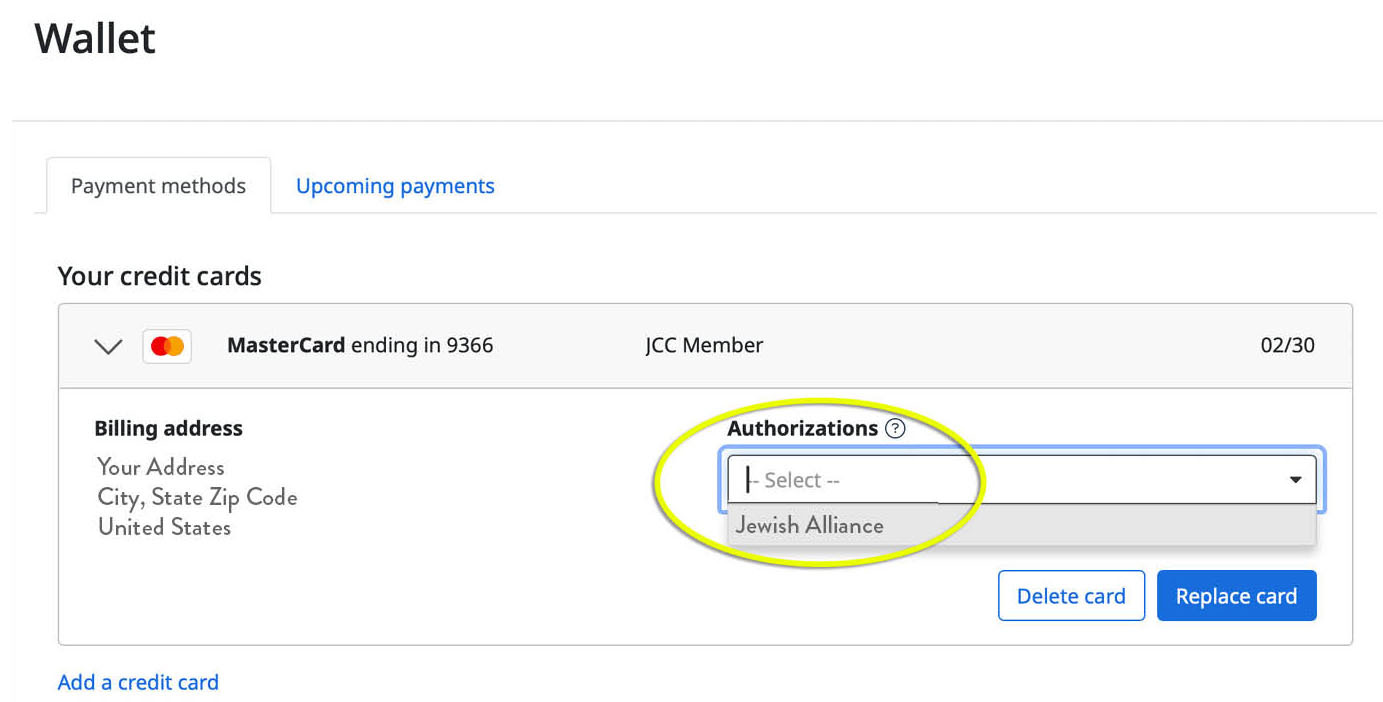The width and height of the screenshot is (1383, 702).
Task: Focus the Authorizations Select input field
Action: click(x=1000, y=480)
